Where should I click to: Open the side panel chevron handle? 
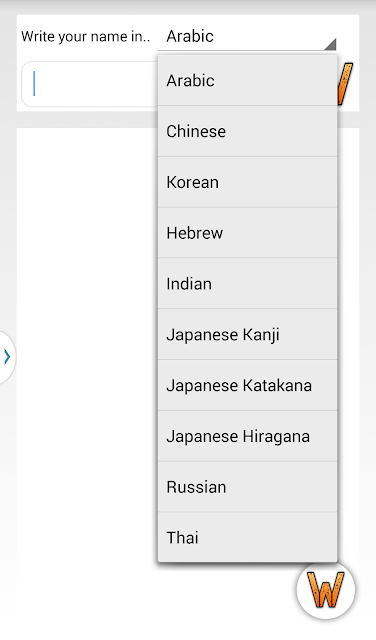point(7,357)
